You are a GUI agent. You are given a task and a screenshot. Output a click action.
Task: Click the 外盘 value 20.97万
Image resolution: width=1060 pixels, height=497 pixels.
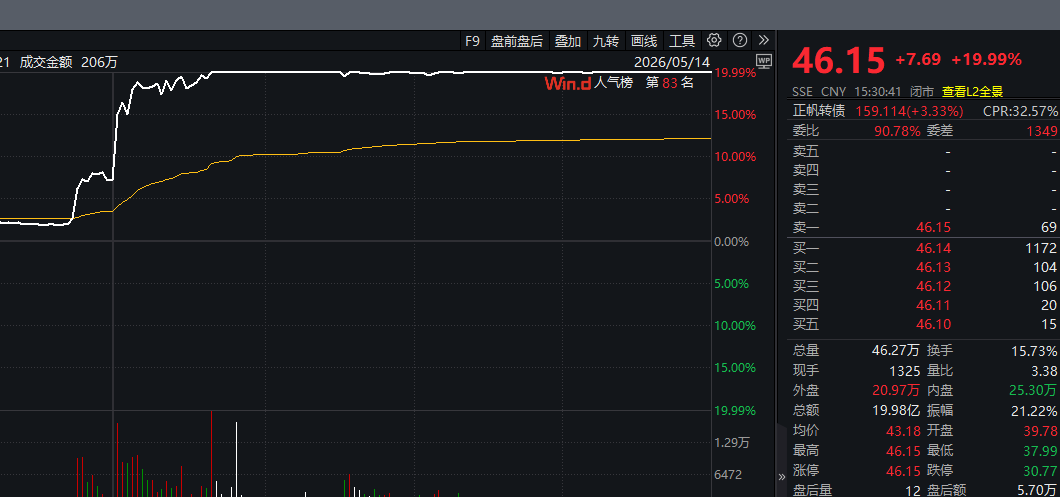pos(896,390)
